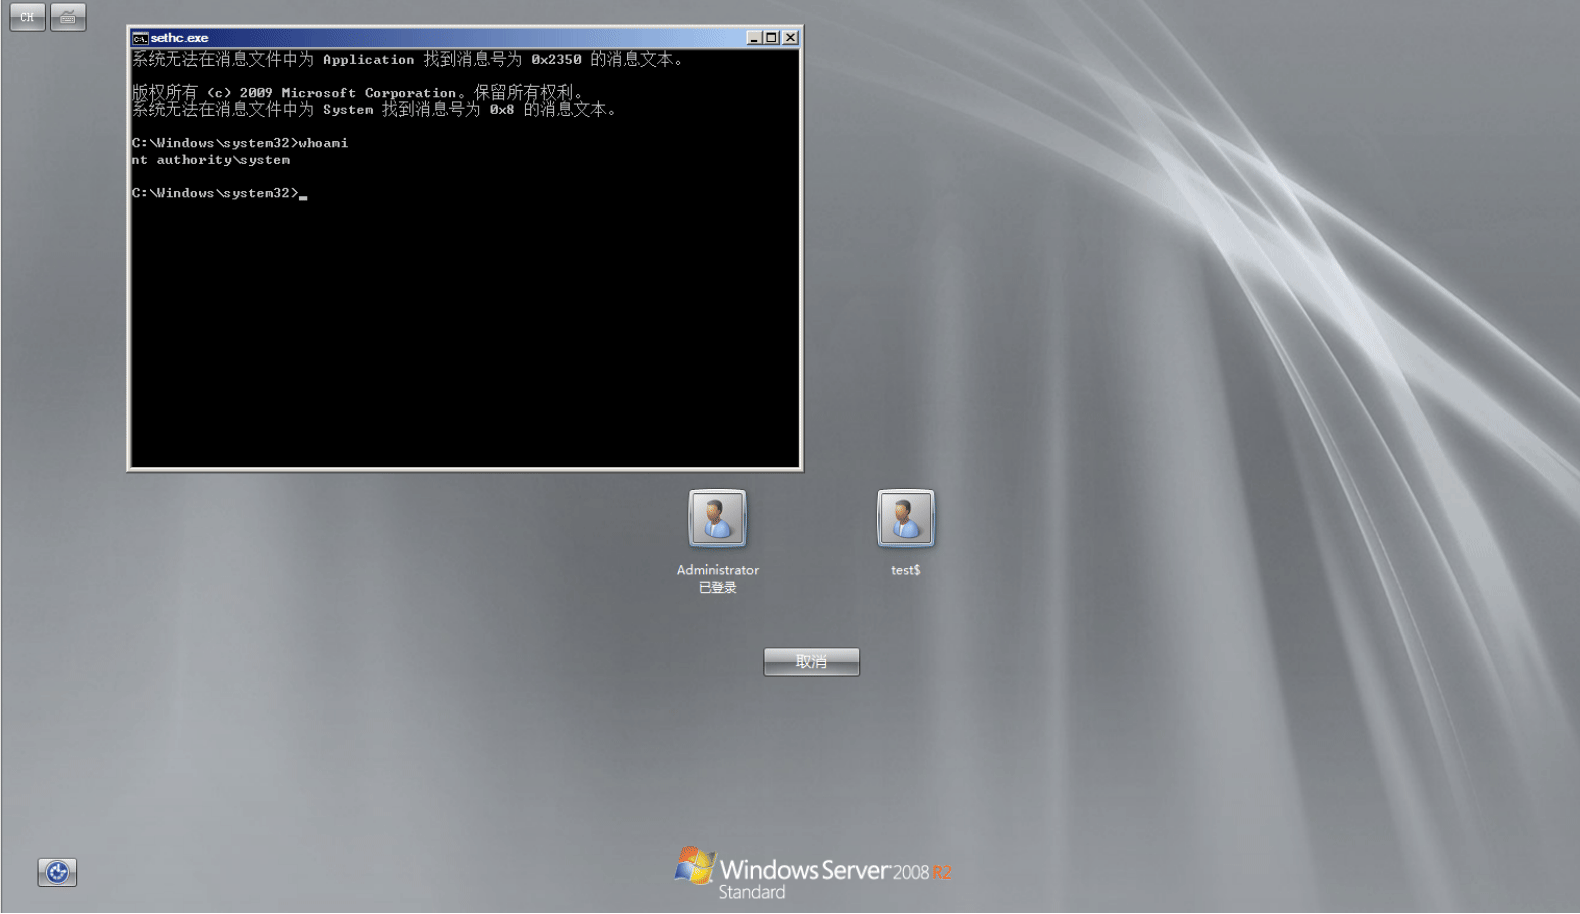Viewport: 1580px width, 914px height.
Task: Click the CH input language button
Action: pyautogui.click(x=28, y=17)
